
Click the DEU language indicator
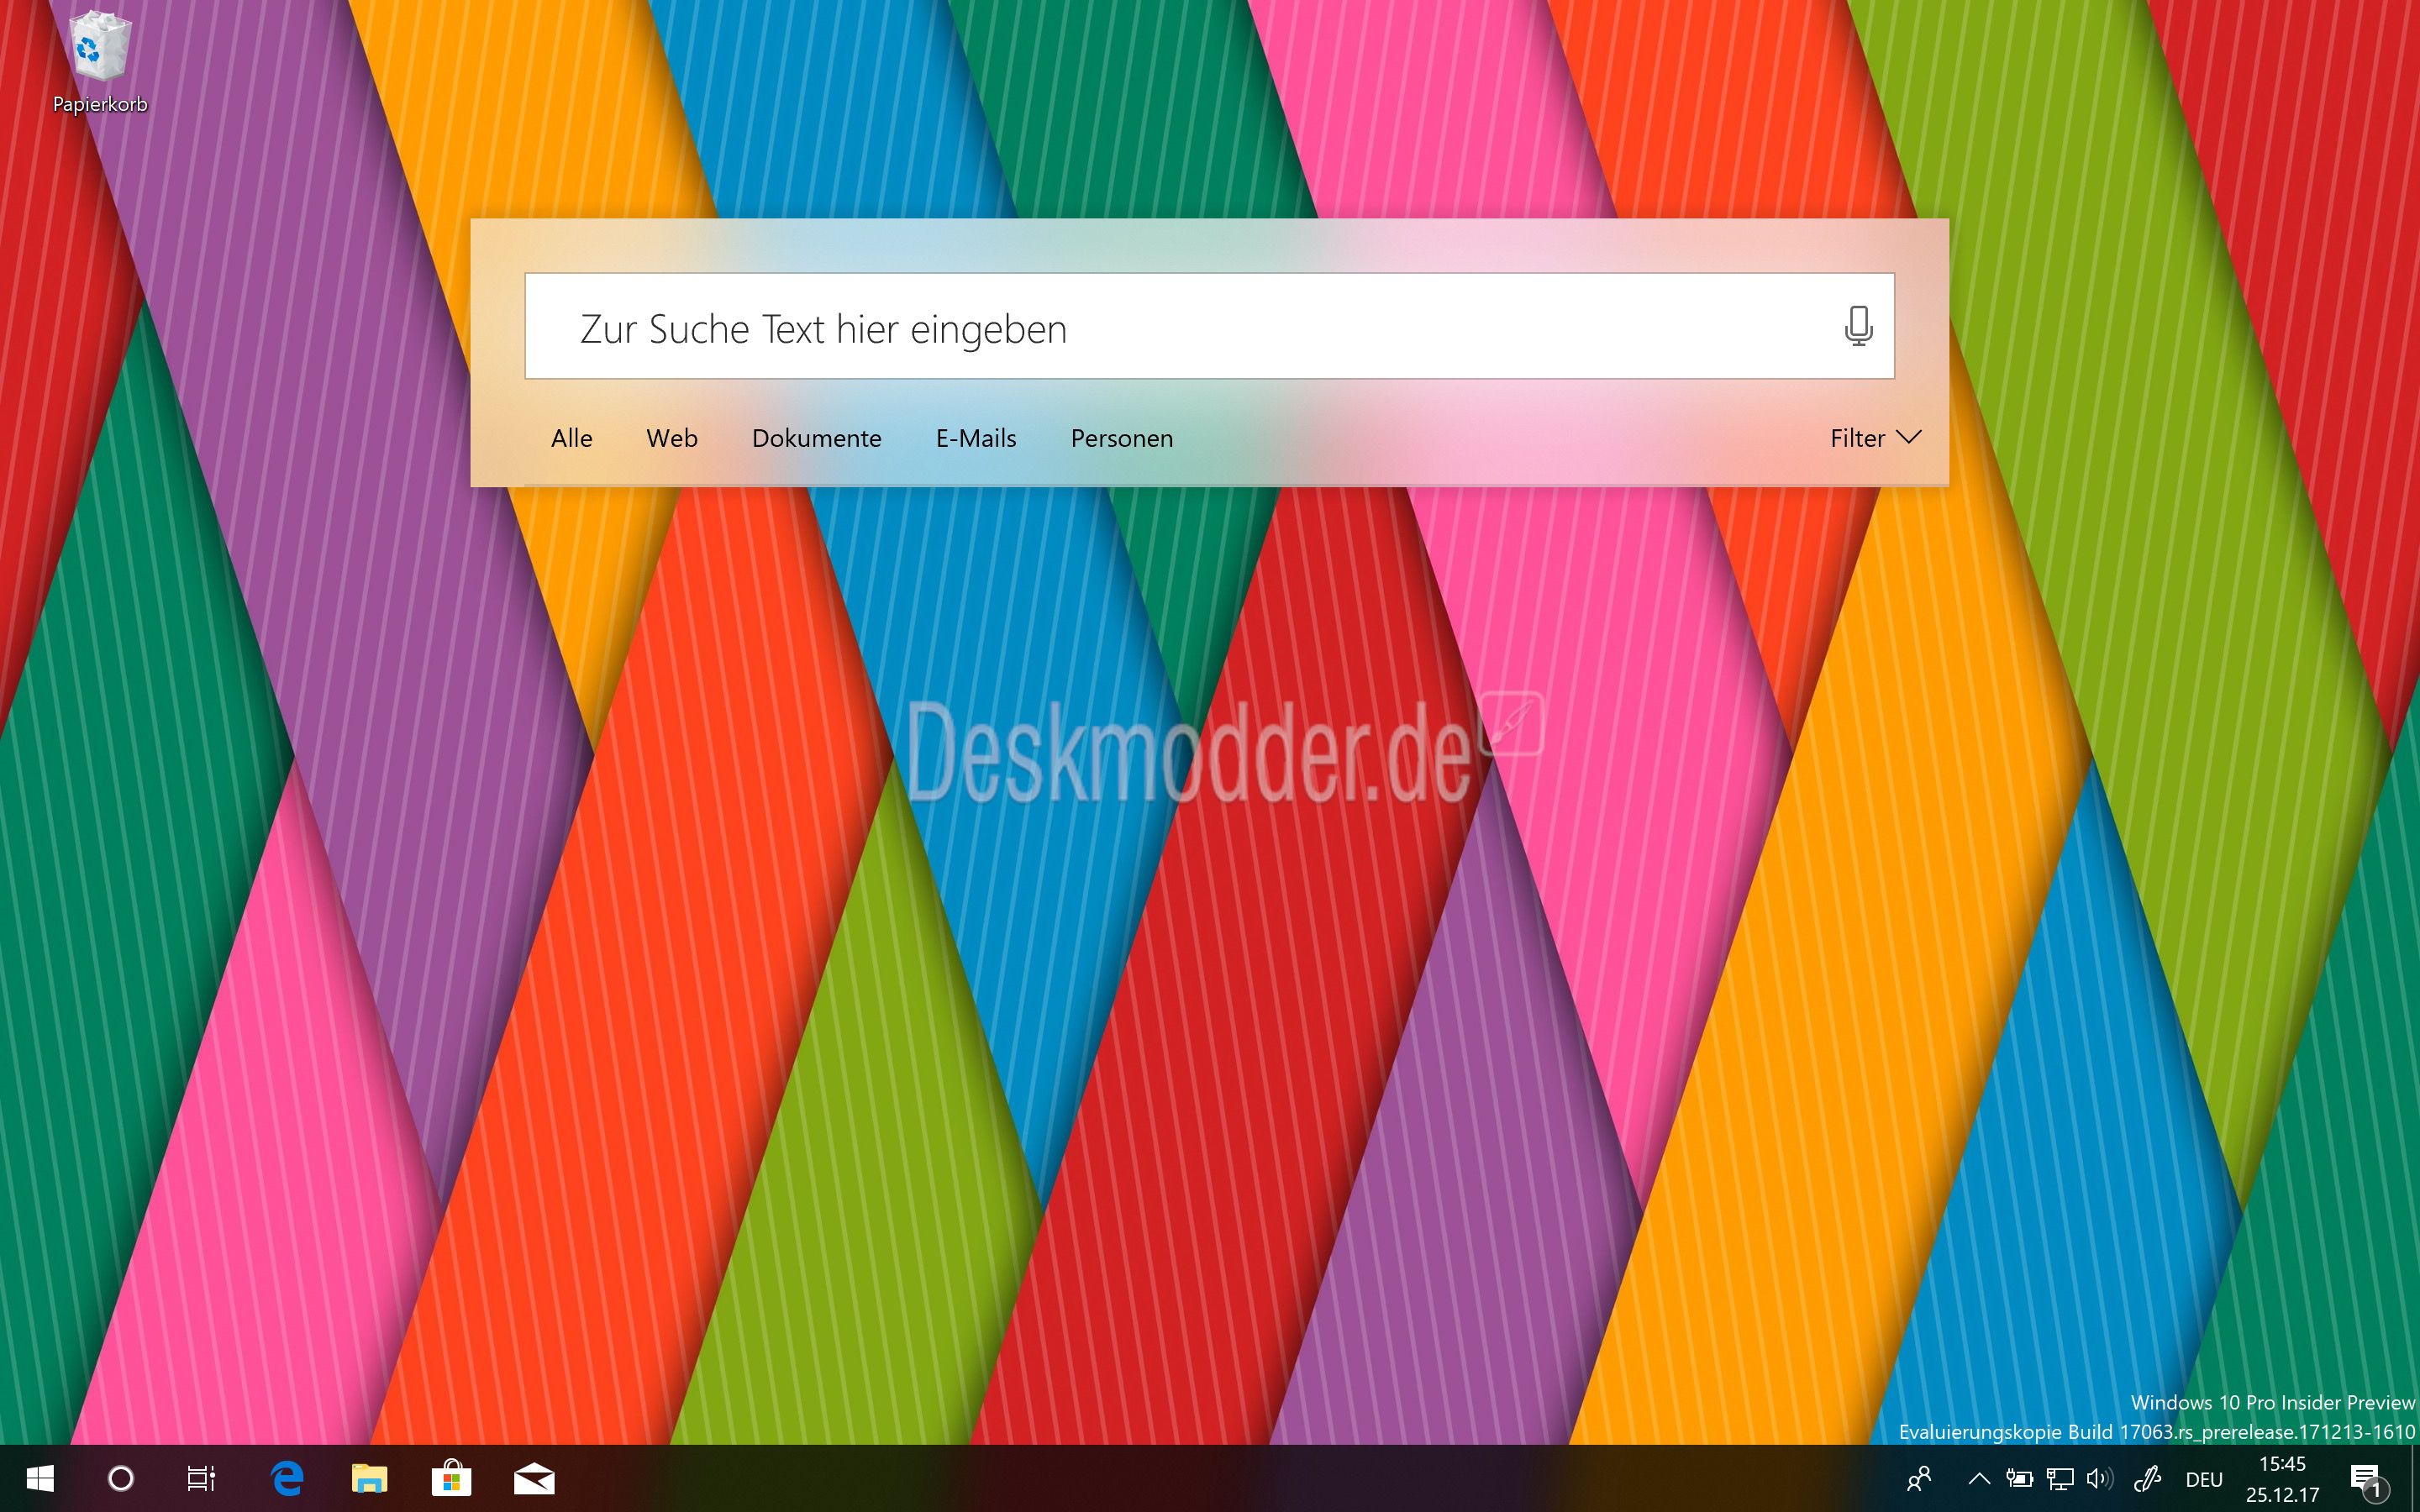pos(2204,1479)
